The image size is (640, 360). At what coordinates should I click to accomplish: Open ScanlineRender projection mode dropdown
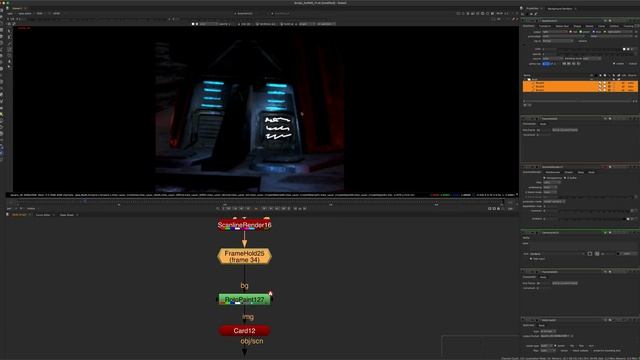pos(554,202)
